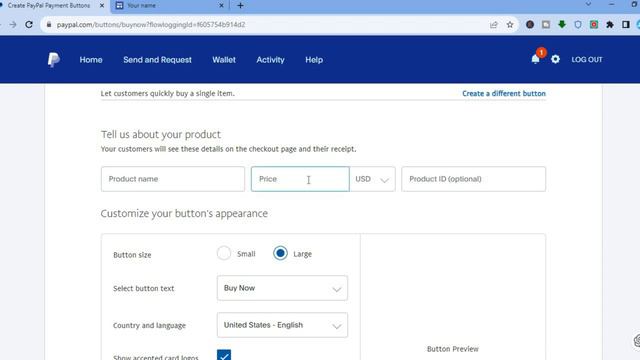Bookmark this page with the star icon
The height and width of the screenshot is (360, 640).
click(x=510, y=24)
